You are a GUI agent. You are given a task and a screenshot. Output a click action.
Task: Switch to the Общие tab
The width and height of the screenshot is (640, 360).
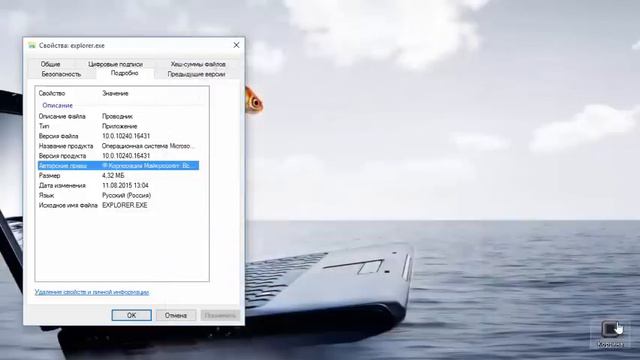pyautogui.click(x=50, y=64)
